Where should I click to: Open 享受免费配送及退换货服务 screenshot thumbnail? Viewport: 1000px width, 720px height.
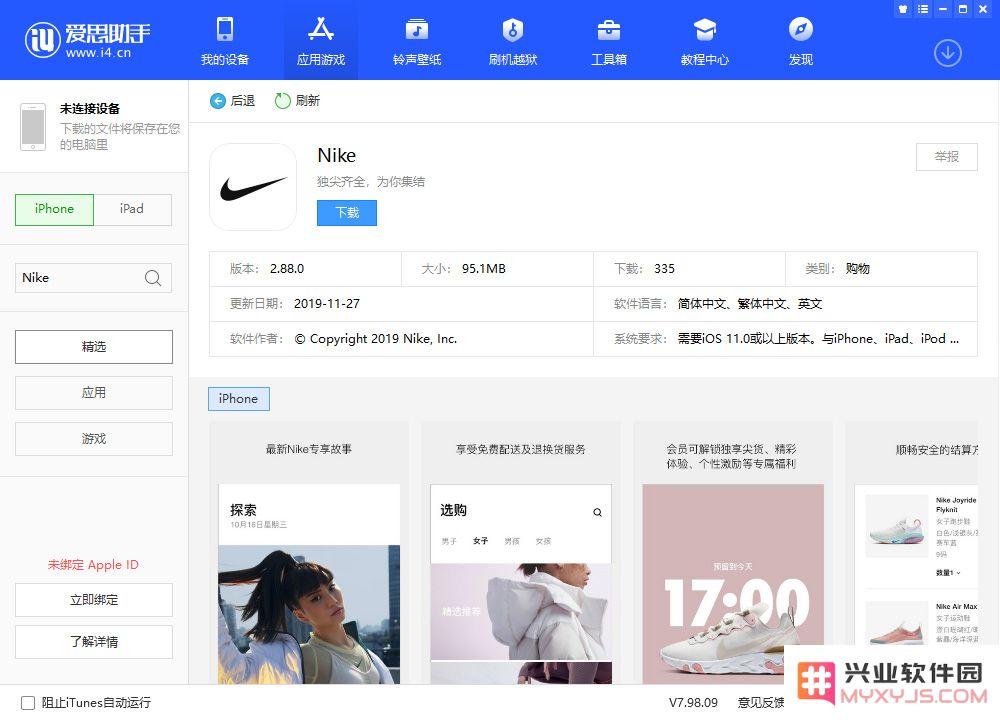point(520,553)
